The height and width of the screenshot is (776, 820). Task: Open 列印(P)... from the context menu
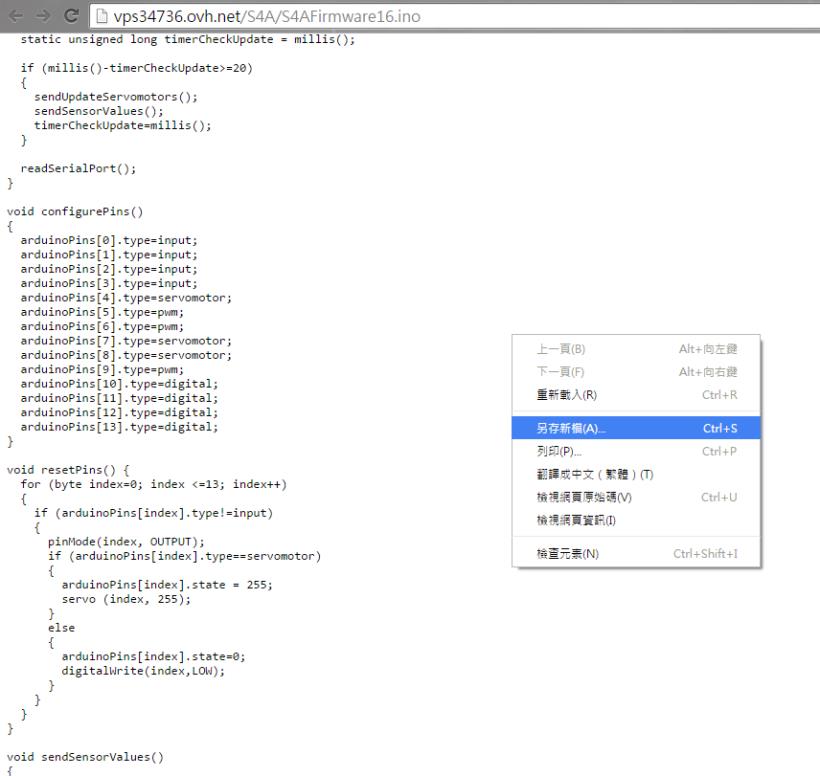[559, 451]
